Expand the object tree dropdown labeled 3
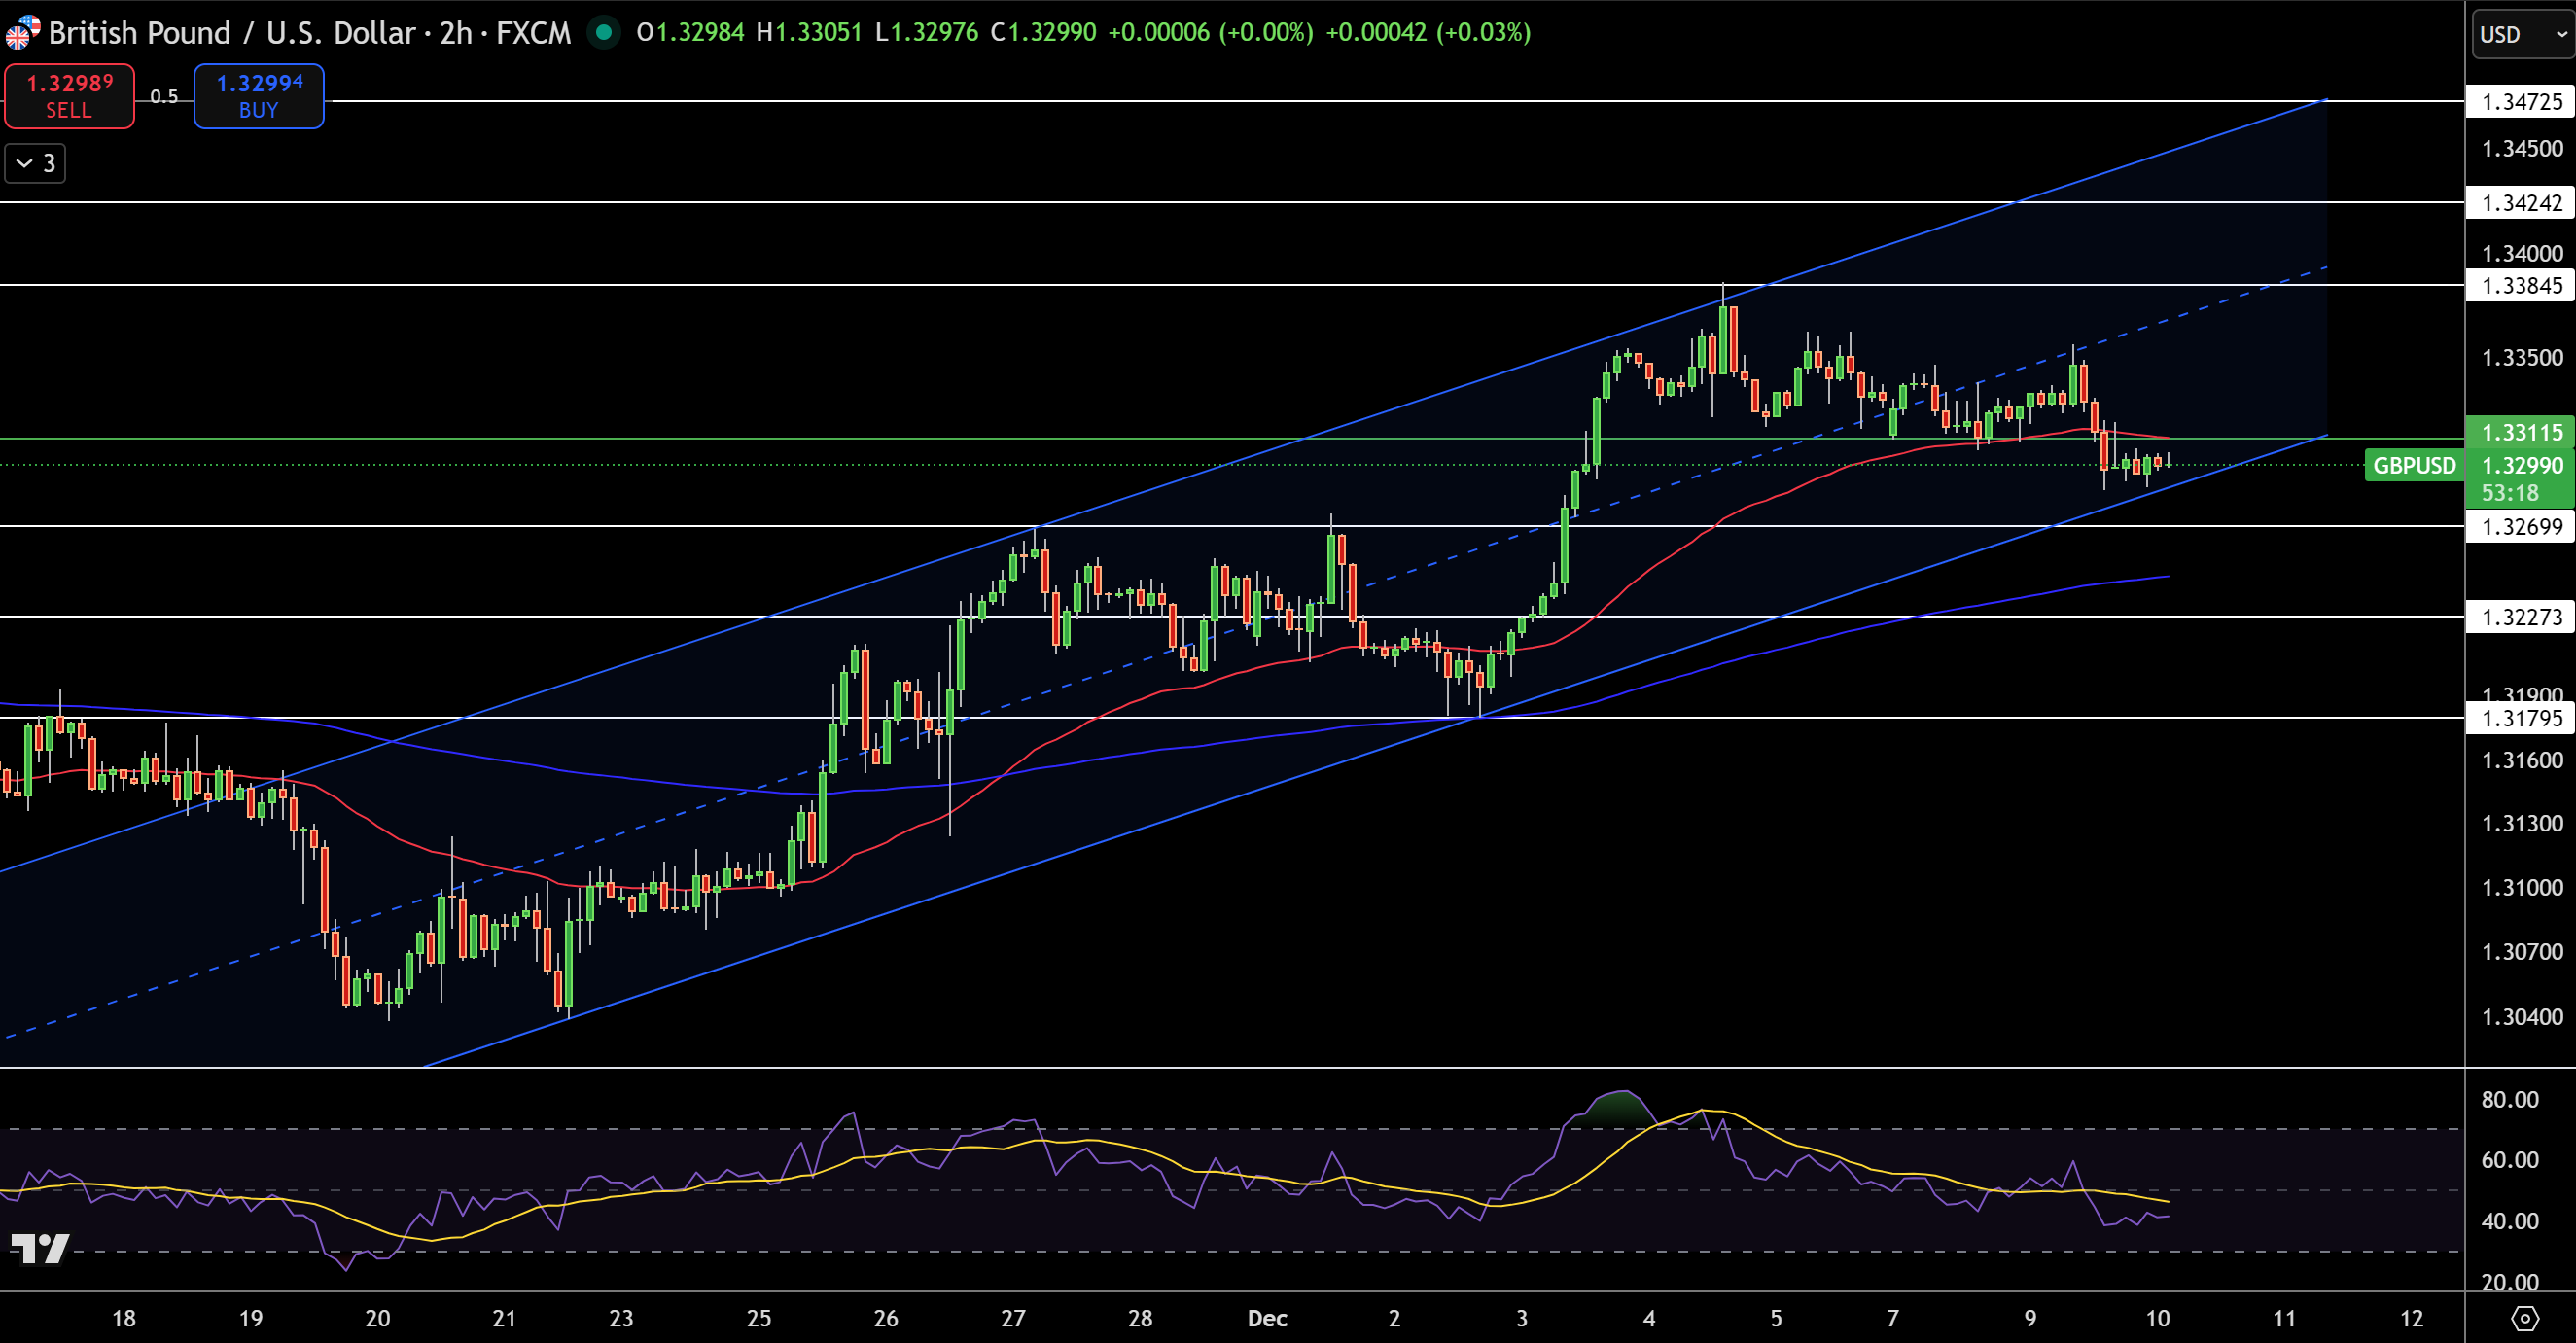2576x1343 pixels. click(x=34, y=163)
